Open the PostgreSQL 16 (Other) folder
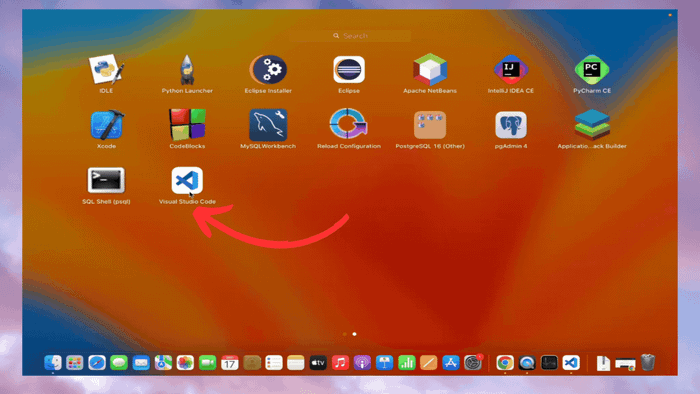Image resolution: width=700 pixels, height=394 pixels. (x=430, y=125)
